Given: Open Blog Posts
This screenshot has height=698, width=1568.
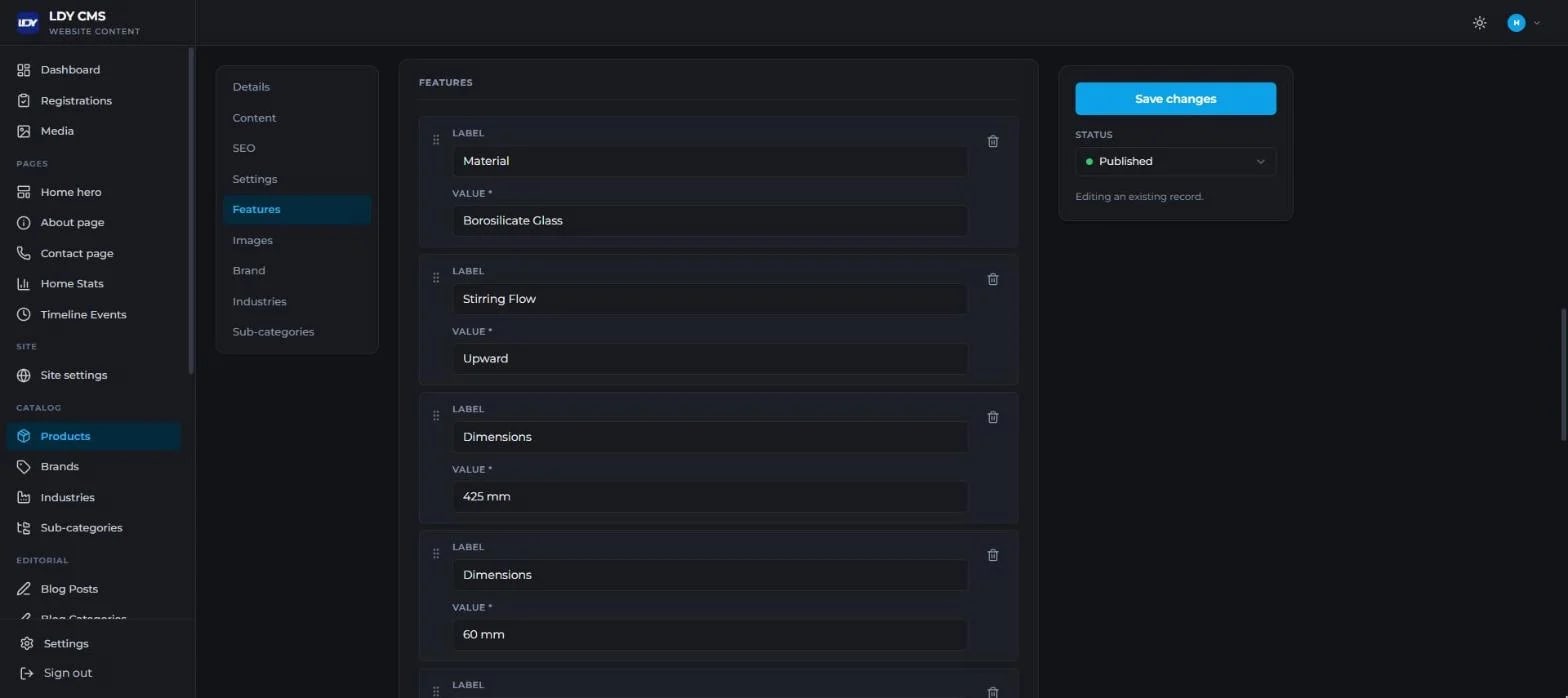Looking at the screenshot, I should click(x=94, y=589).
